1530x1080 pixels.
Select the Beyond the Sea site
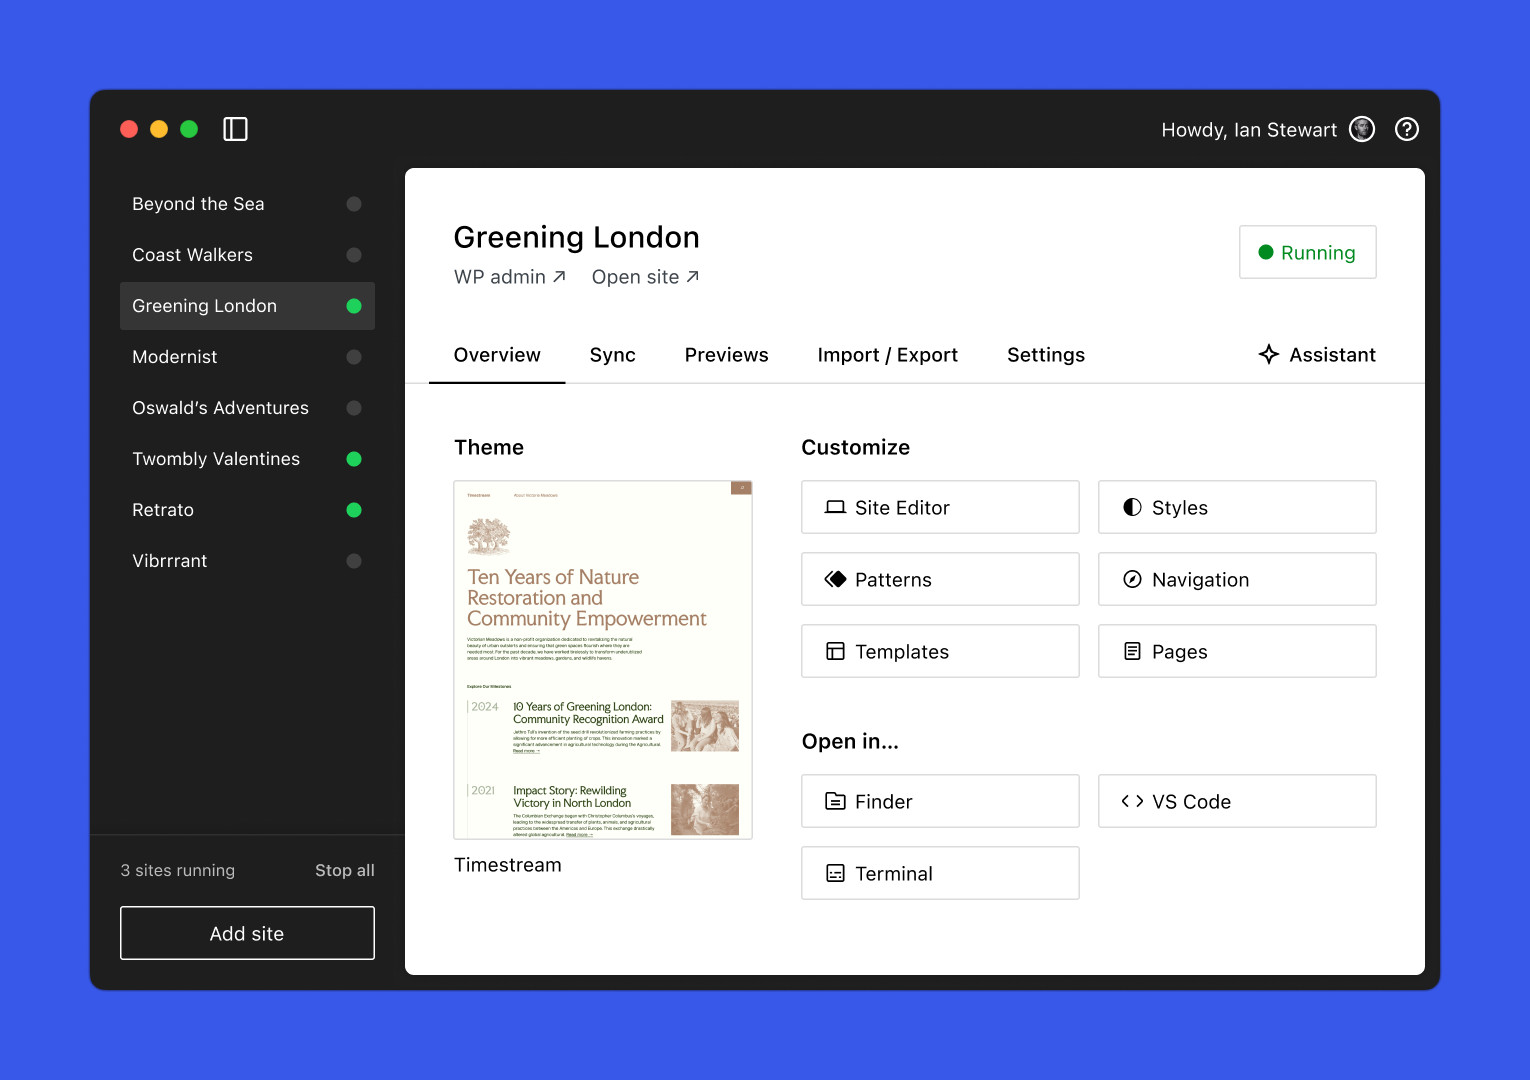pos(247,204)
